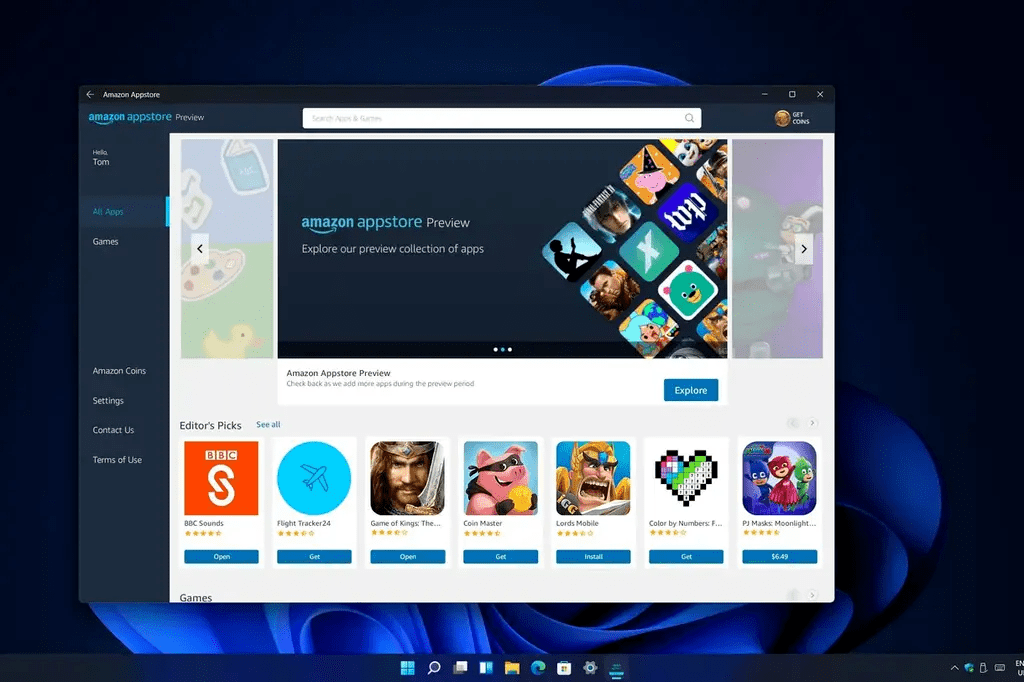The image size is (1024, 682).
Task: Click the center Amazon Appstore Preview banner
Action: (502, 248)
